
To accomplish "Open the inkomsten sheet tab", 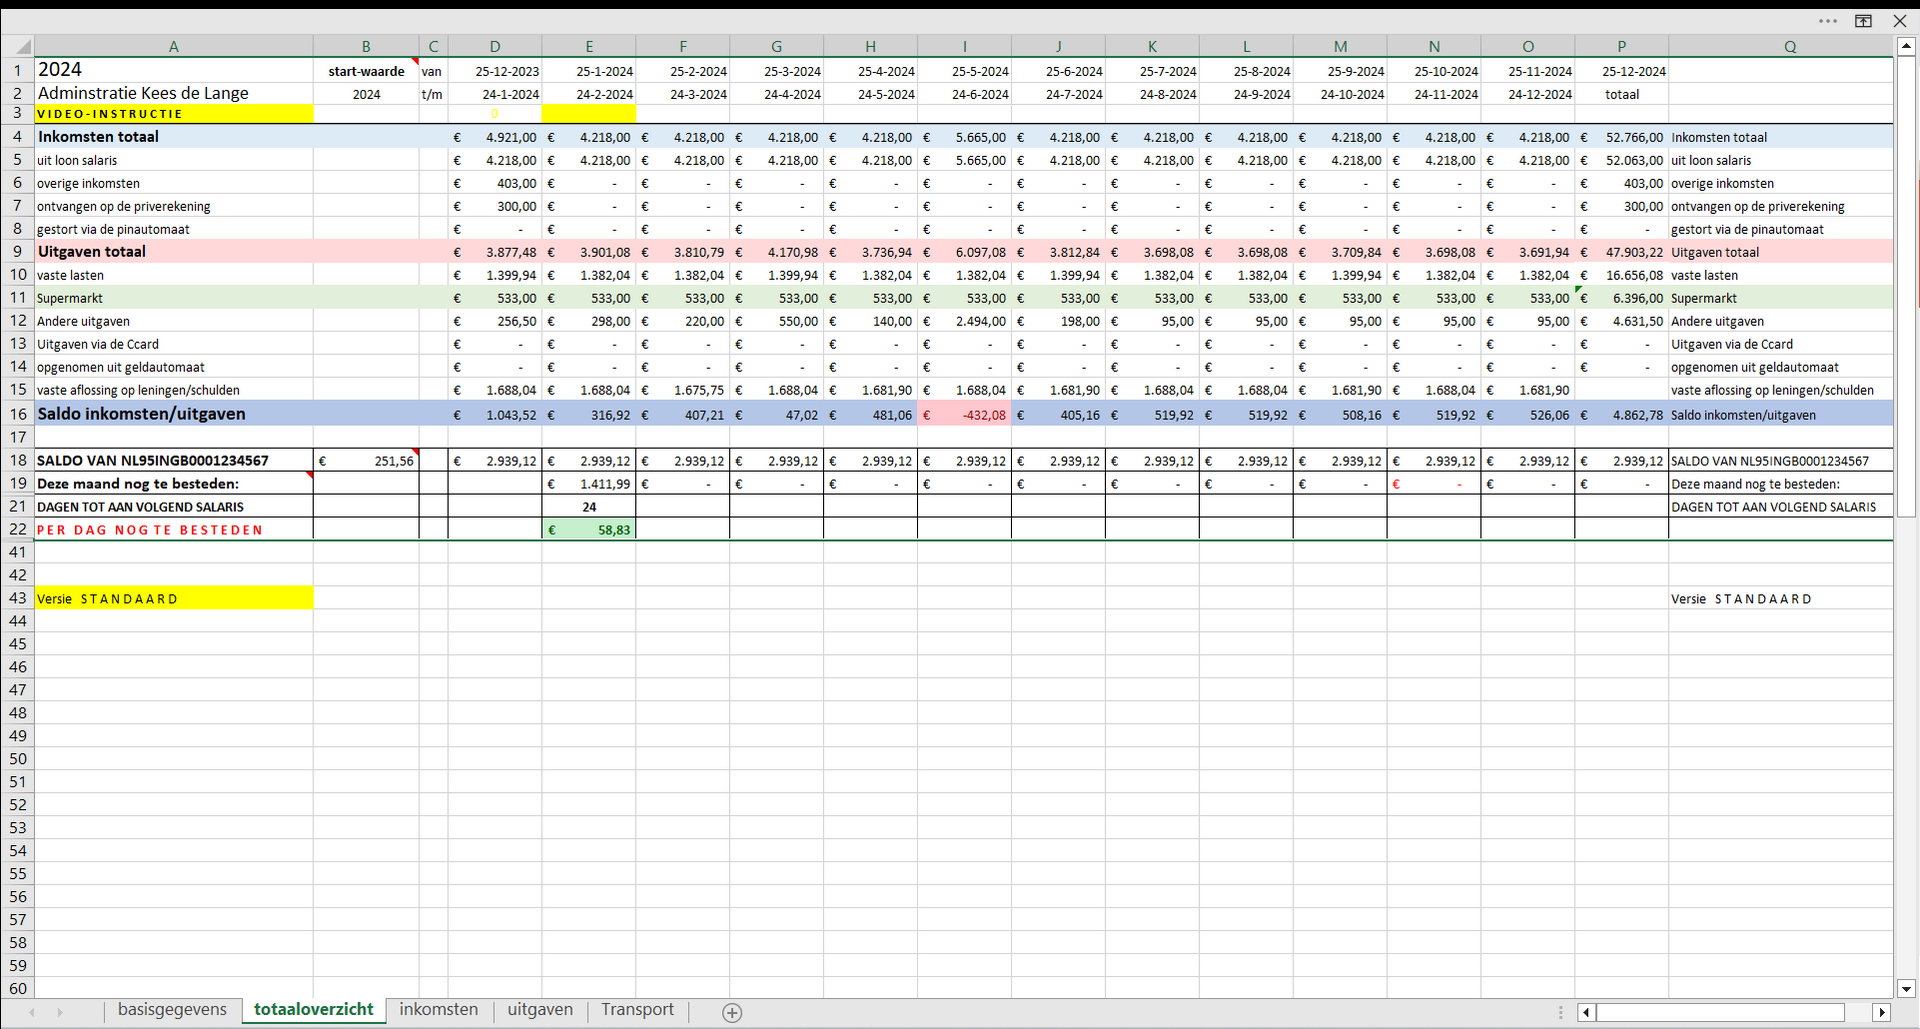I will tap(438, 1010).
